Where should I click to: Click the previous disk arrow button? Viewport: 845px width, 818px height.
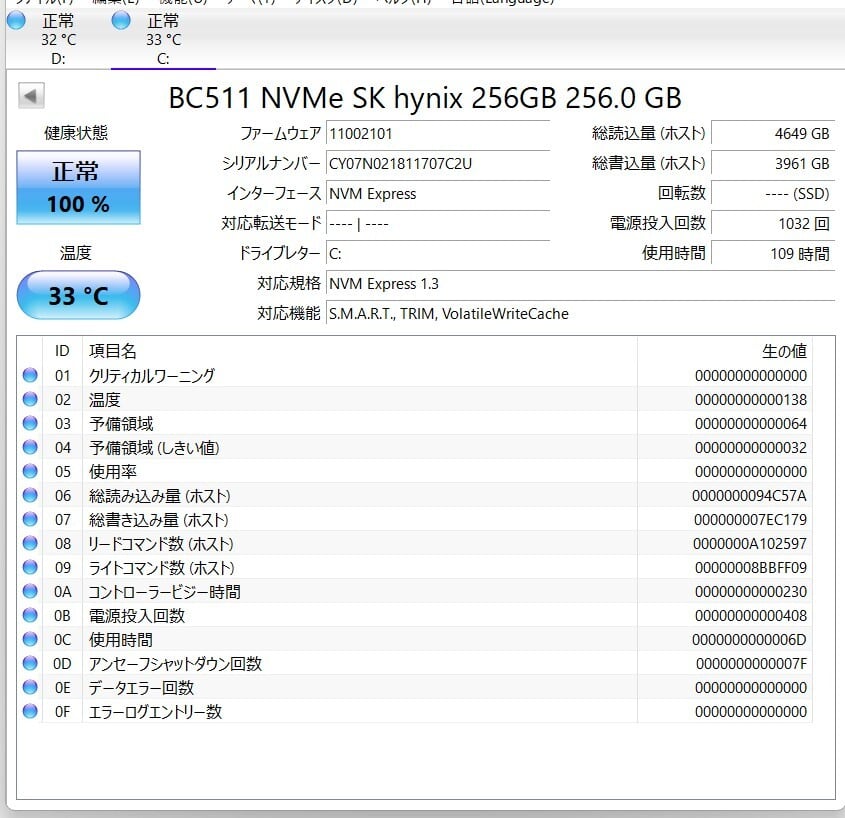tap(31, 96)
